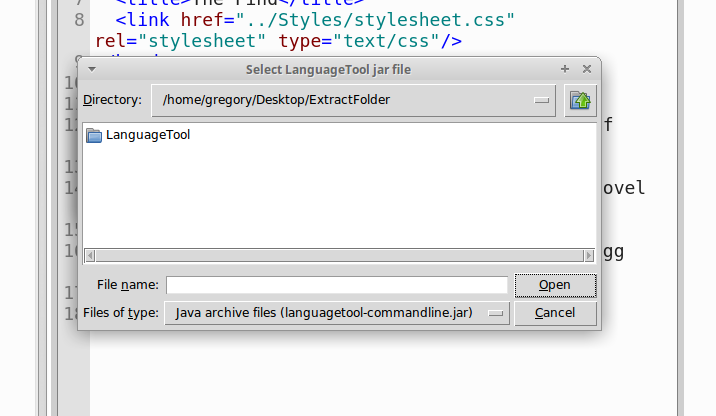Click rel="stylesheet" attribute in code editor
The width and height of the screenshot is (716, 416).
pyautogui.click(x=180, y=41)
